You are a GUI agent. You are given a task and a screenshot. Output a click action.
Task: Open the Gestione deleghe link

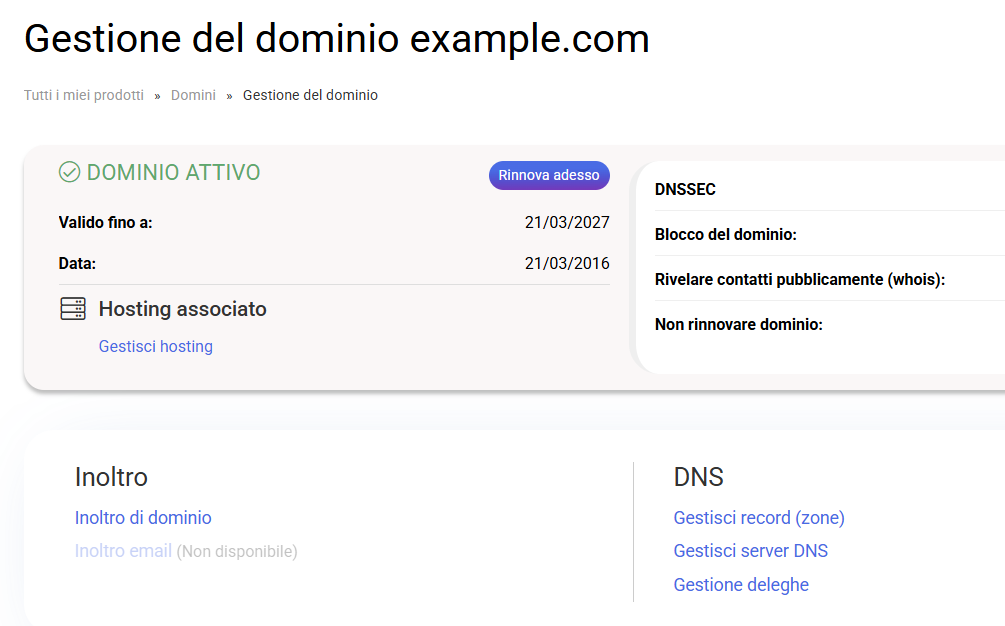point(741,585)
